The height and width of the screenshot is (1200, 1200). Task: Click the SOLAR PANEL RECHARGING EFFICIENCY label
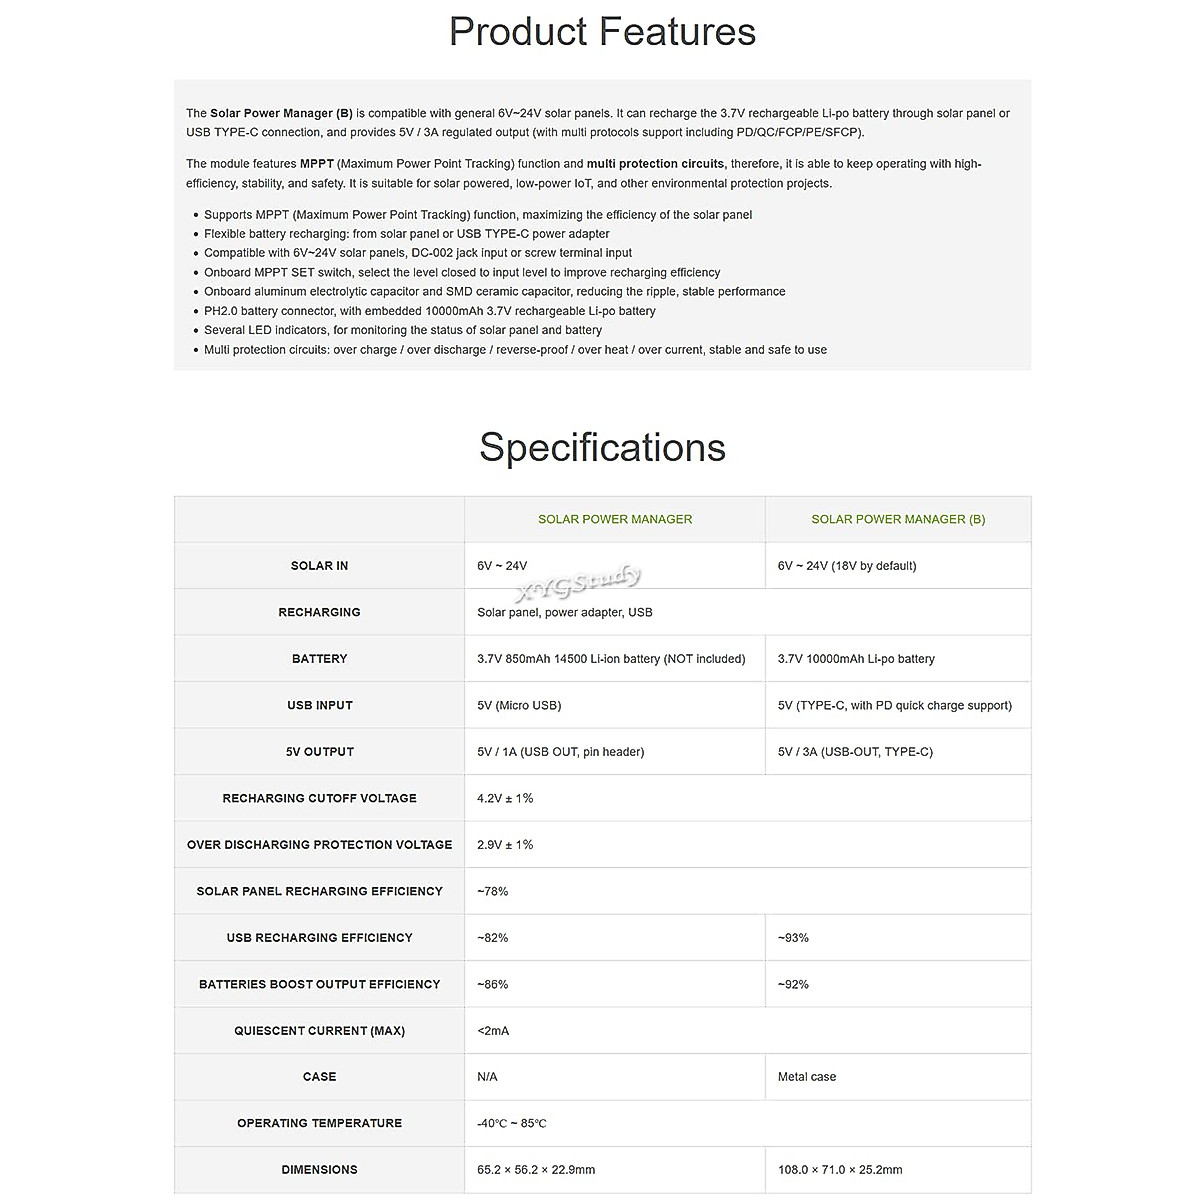[x=319, y=891]
